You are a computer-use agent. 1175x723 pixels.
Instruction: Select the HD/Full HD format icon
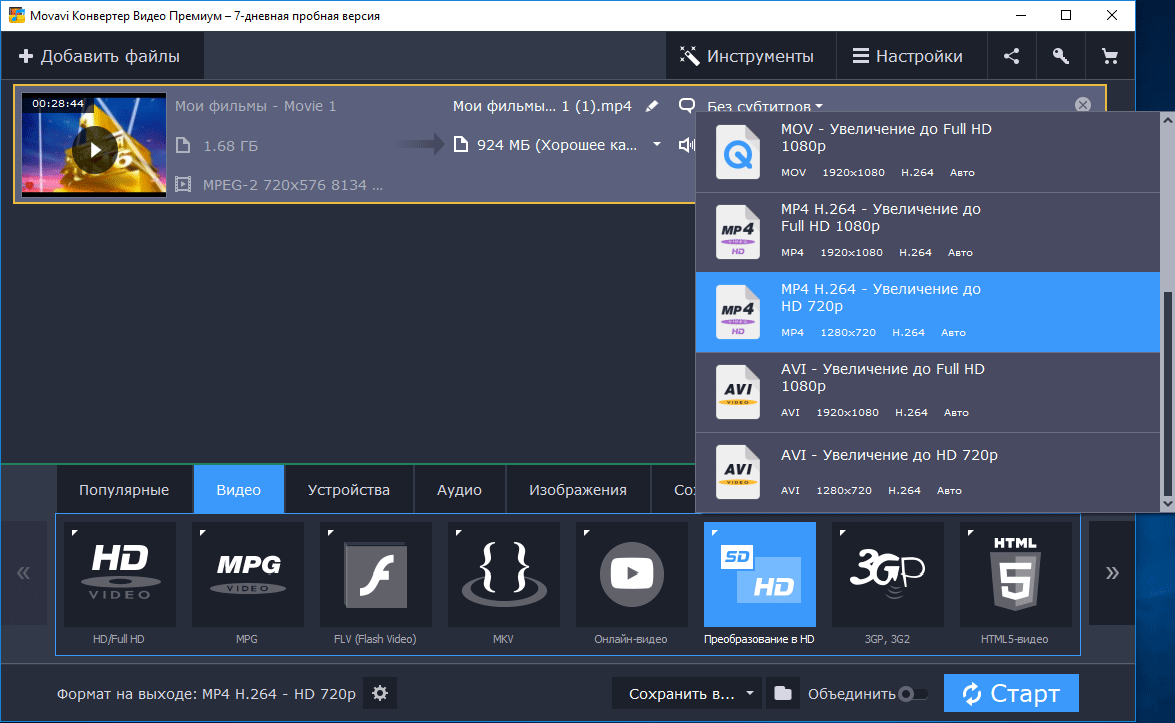(120, 575)
